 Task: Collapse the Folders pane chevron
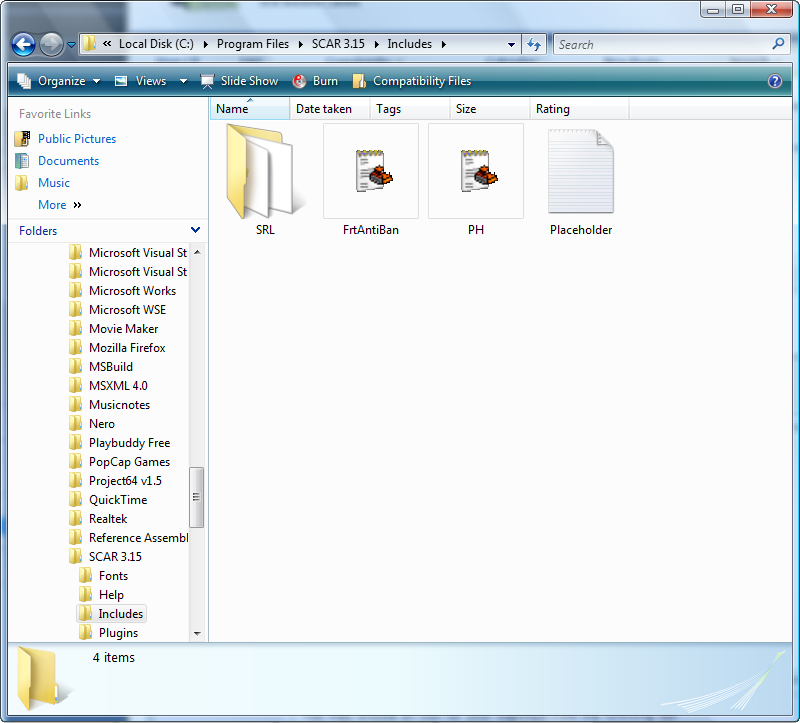pos(197,230)
